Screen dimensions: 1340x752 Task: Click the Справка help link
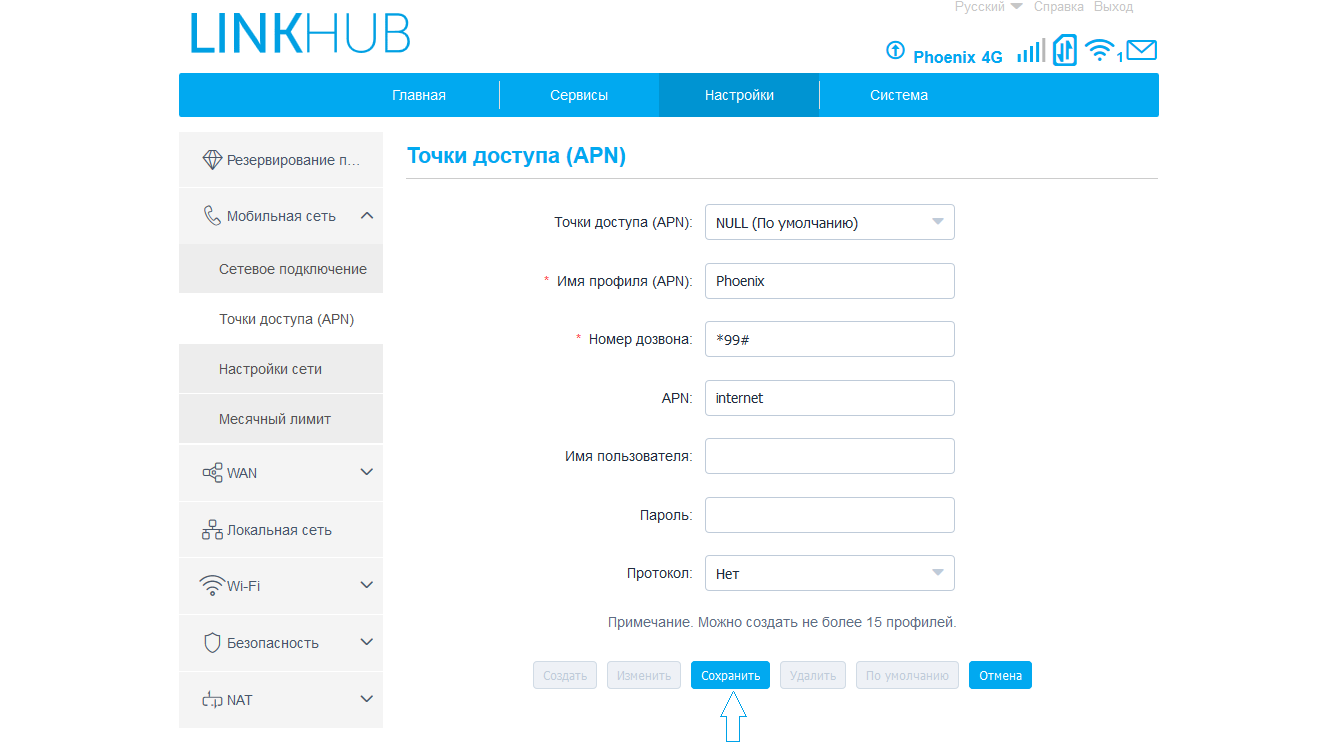(x=1059, y=7)
